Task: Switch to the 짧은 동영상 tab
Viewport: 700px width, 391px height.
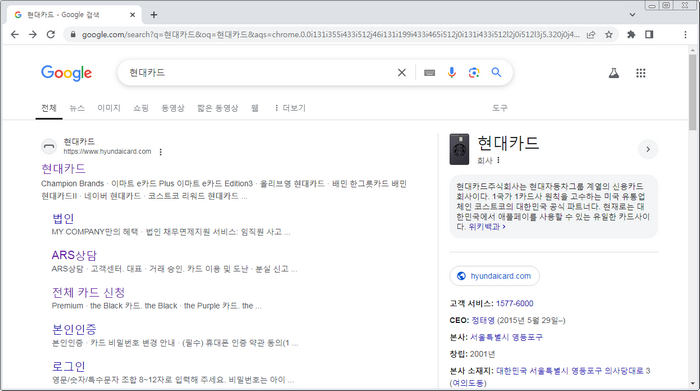Action: coord(218,108)
